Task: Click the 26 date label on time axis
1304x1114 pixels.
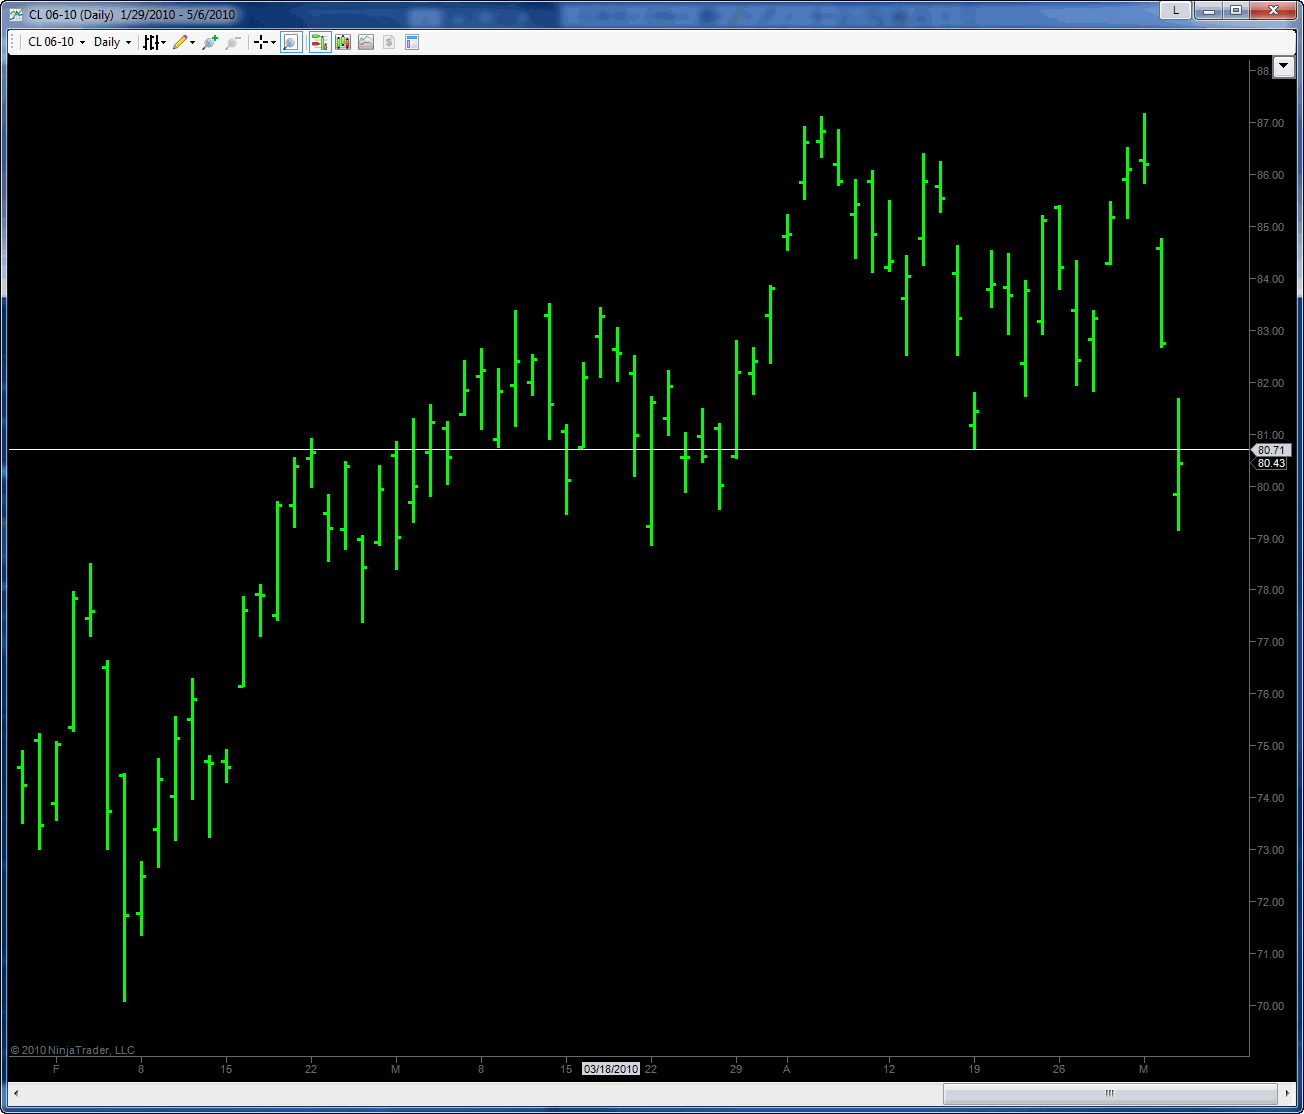Action: [x=1059, y=1069]
